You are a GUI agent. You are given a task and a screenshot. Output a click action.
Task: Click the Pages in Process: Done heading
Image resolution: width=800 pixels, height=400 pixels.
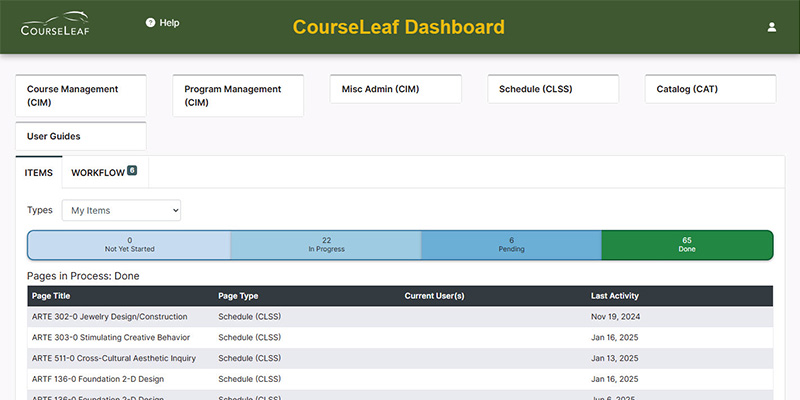83,276
